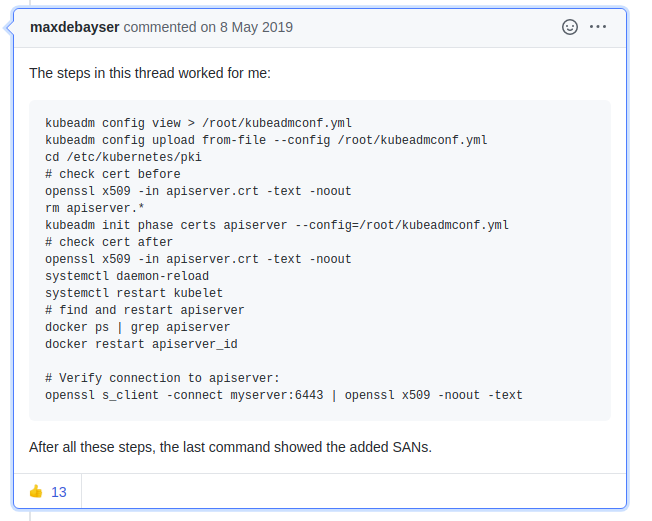The image size is (652, 521).
Task: Click the "After all these steps" closing sentence
Action: tap(230, 447)
